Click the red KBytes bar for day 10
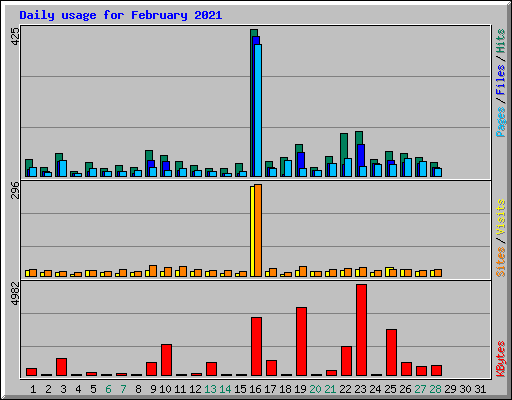 tap(166, 360)
